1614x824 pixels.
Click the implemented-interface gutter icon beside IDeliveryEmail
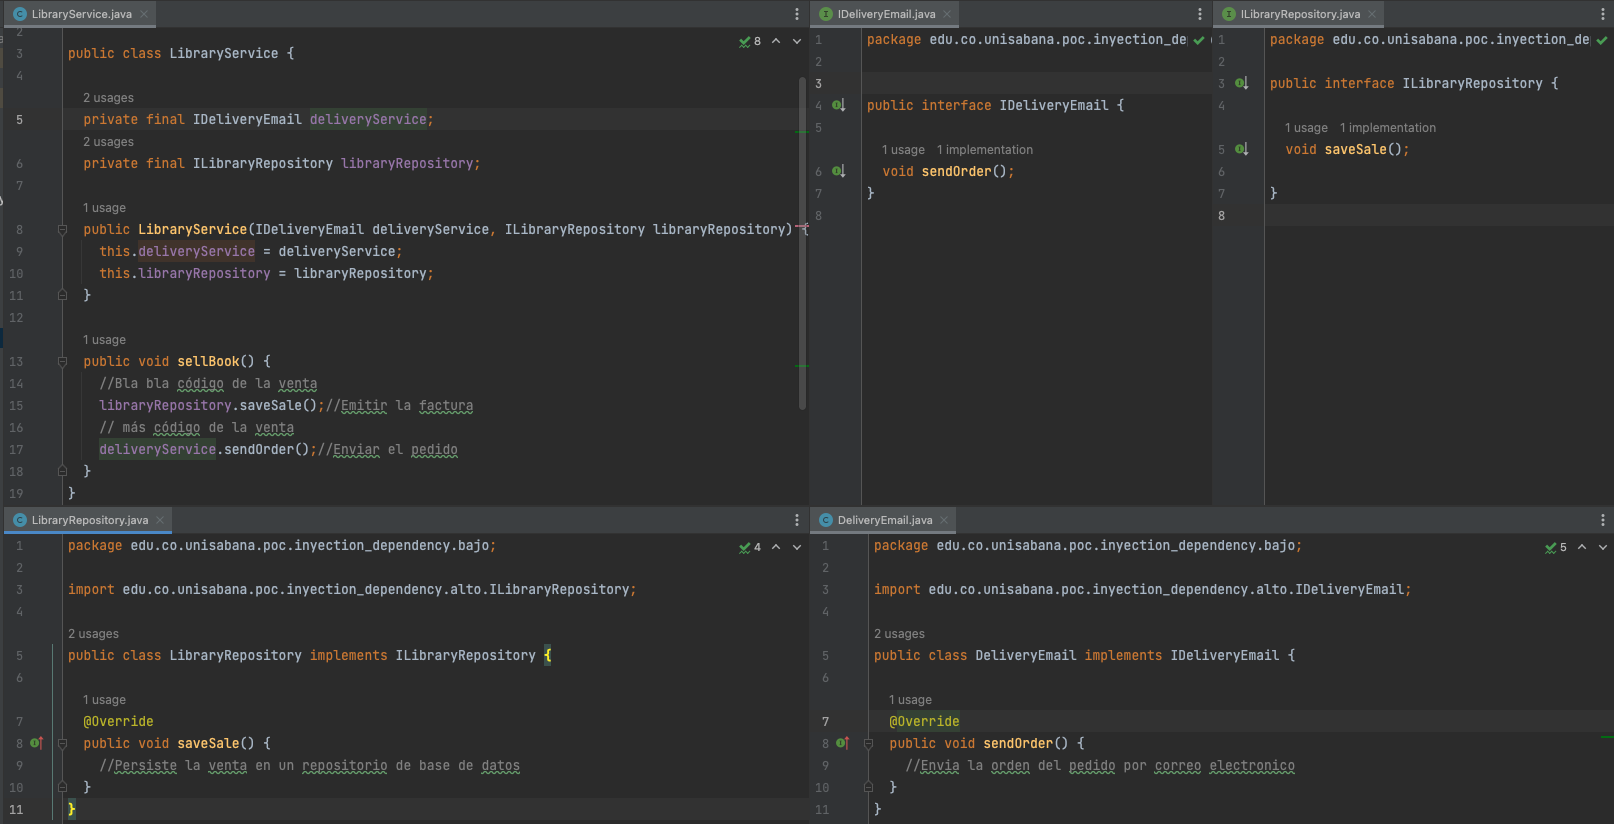839,105
